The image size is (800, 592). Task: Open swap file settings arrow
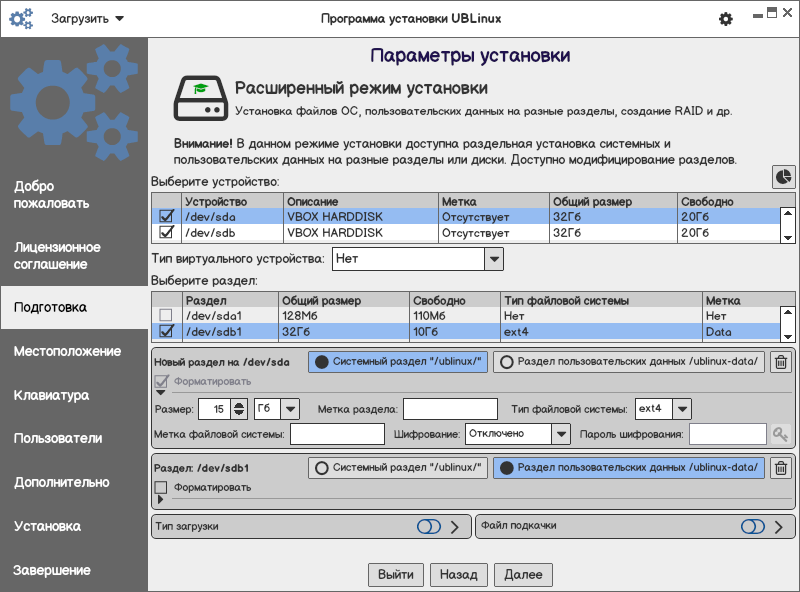779,527
